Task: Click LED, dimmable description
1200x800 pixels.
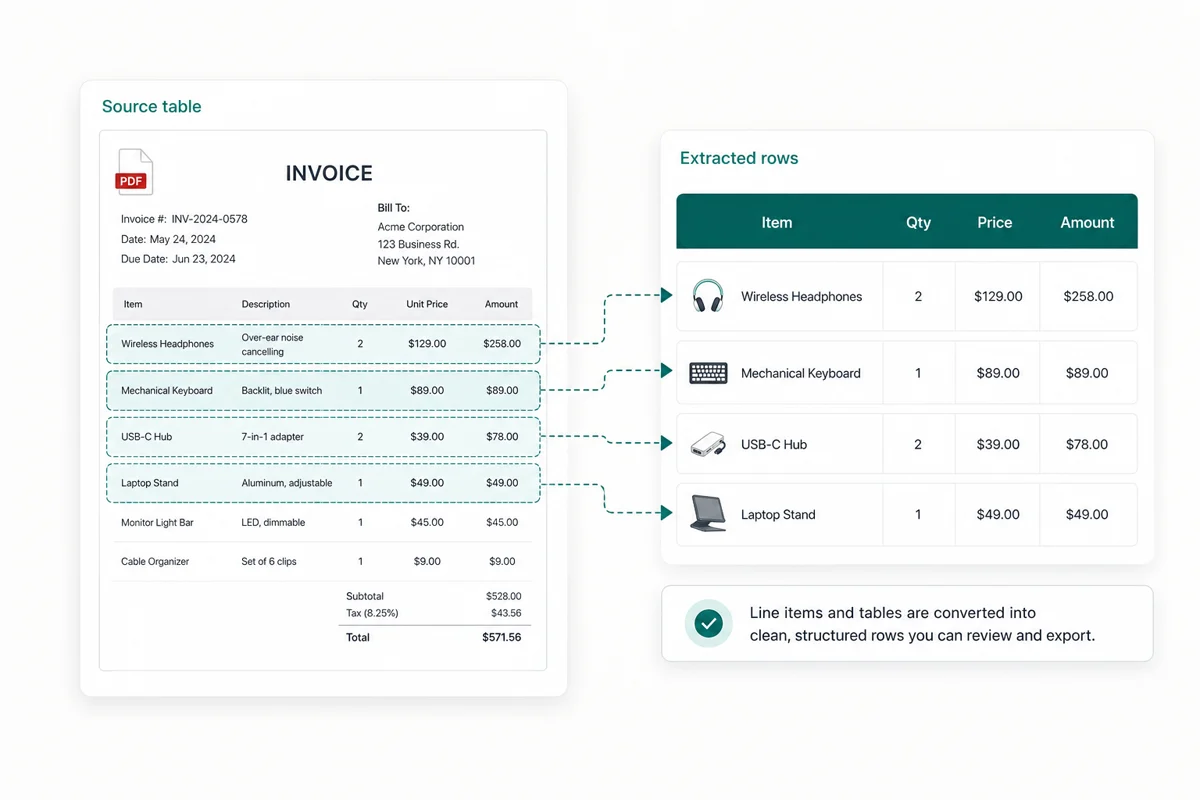Action: click(x=273, y=523)
